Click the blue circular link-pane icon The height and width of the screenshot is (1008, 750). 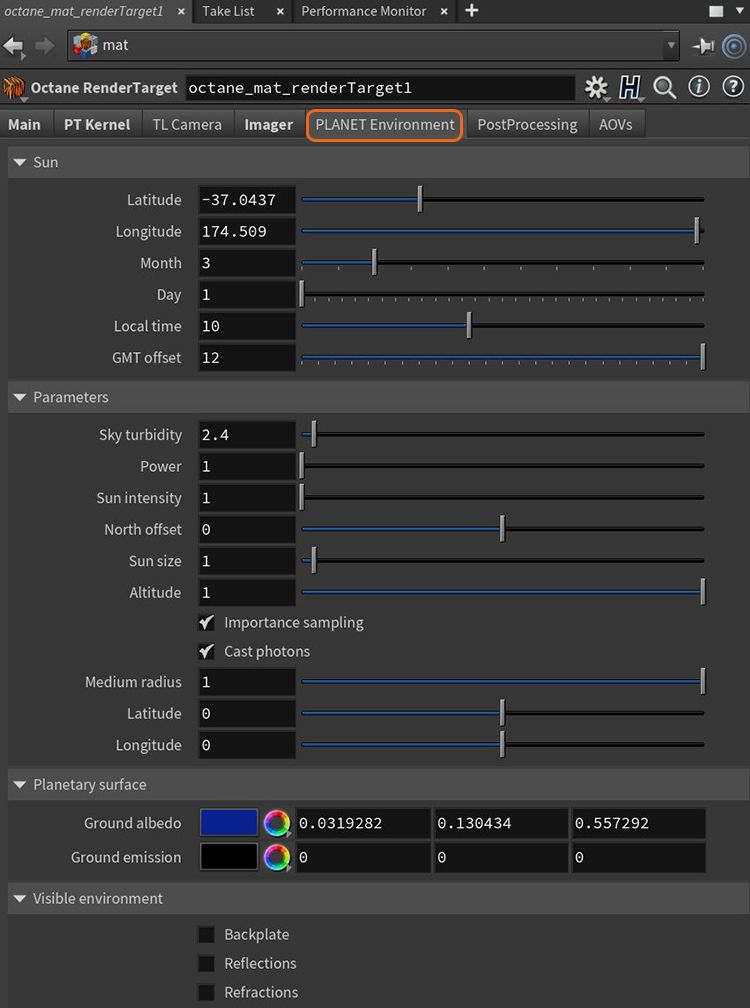coord(733,46)
